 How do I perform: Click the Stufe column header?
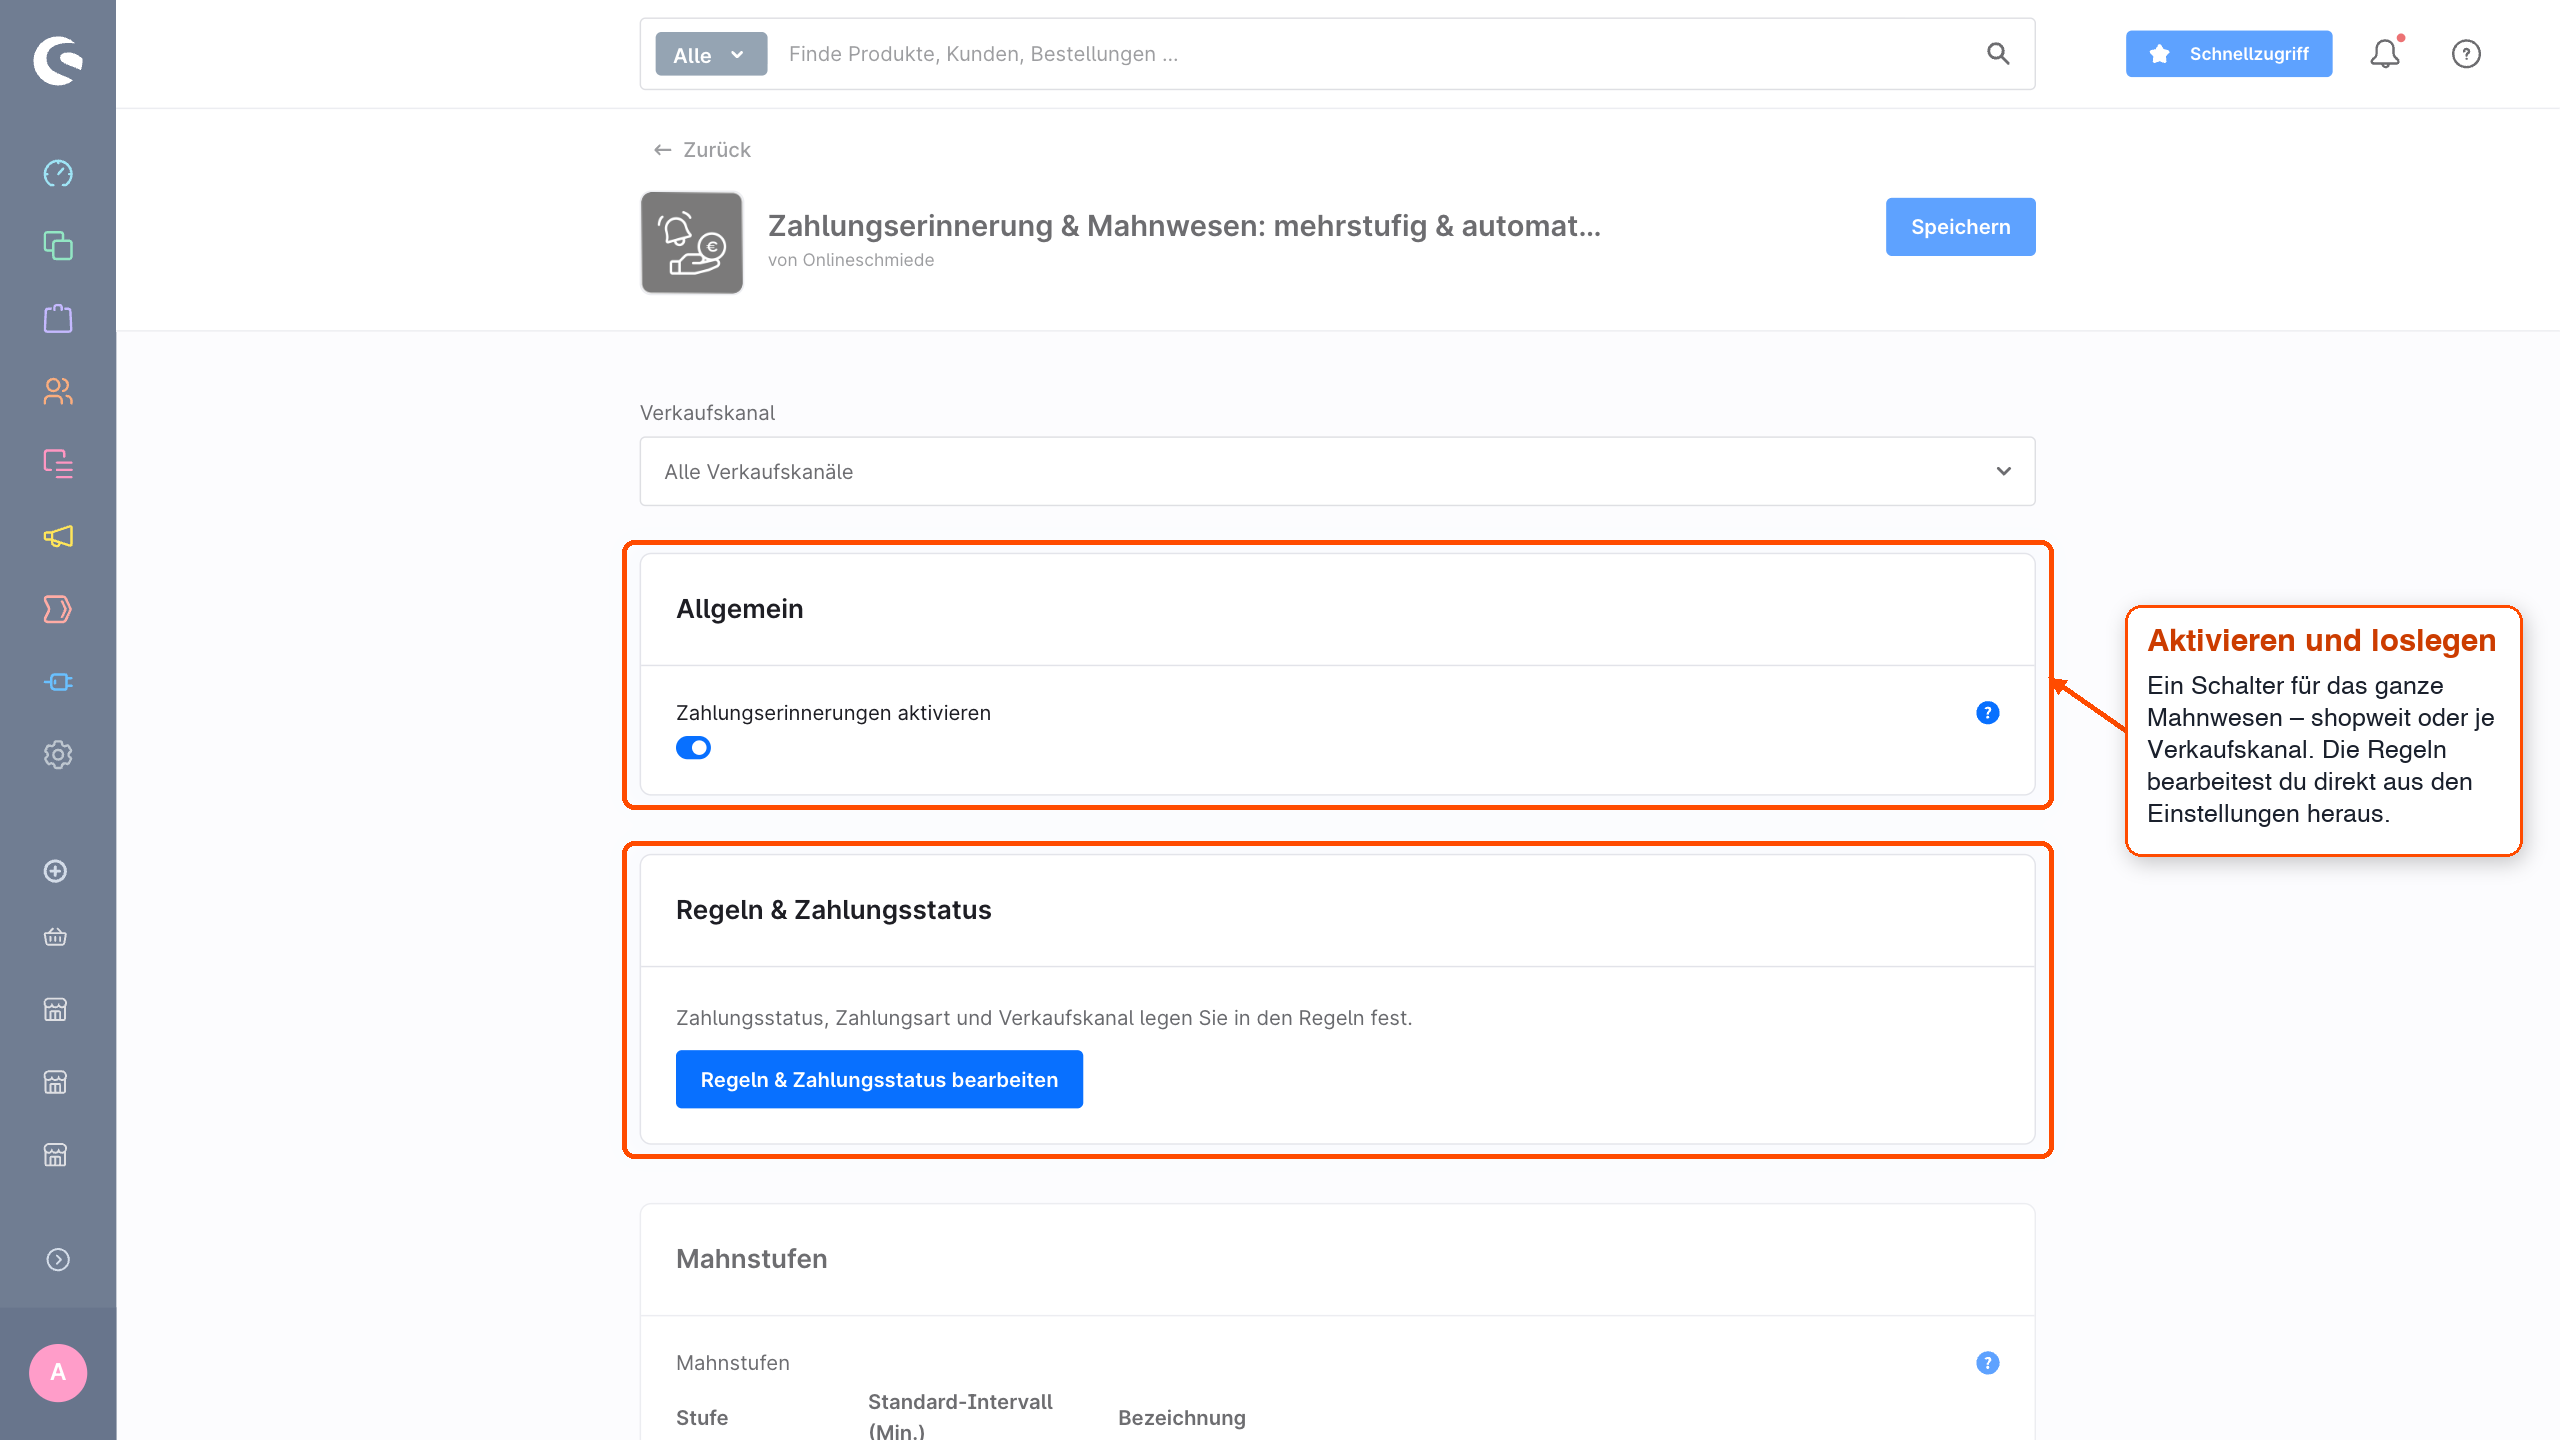click(702, 1418)
